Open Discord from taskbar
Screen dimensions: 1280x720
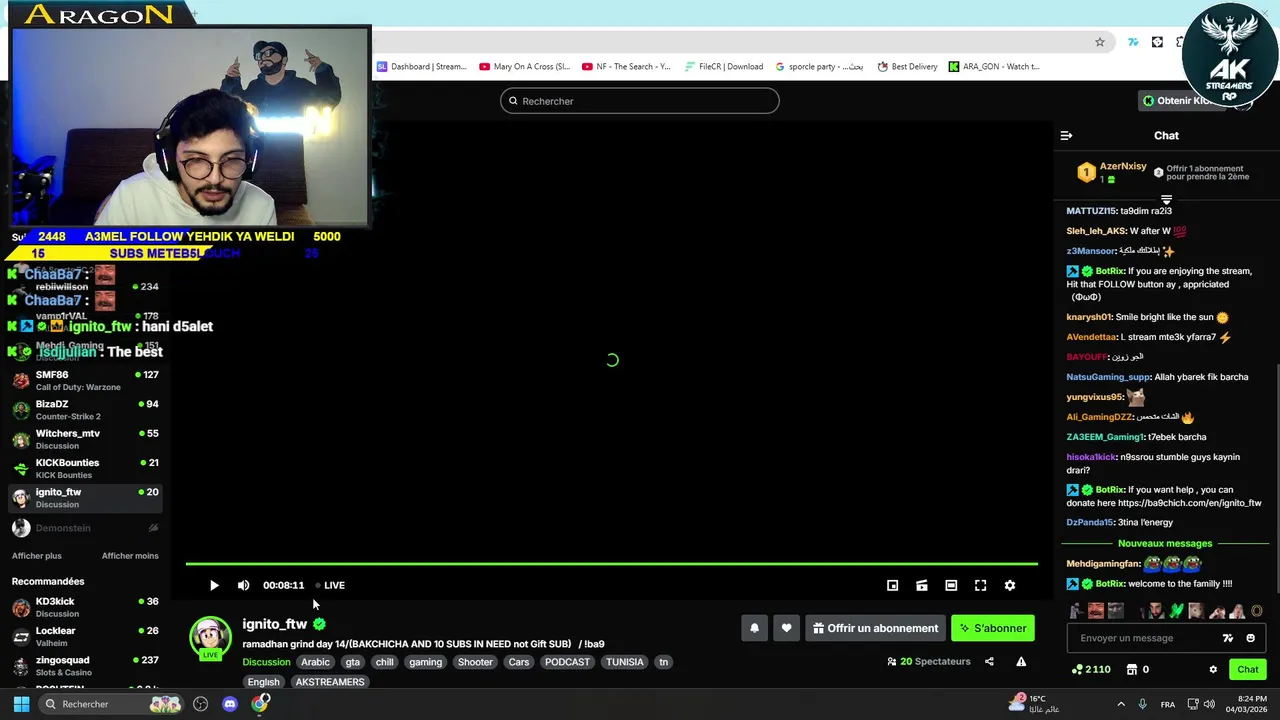[230, 704]
